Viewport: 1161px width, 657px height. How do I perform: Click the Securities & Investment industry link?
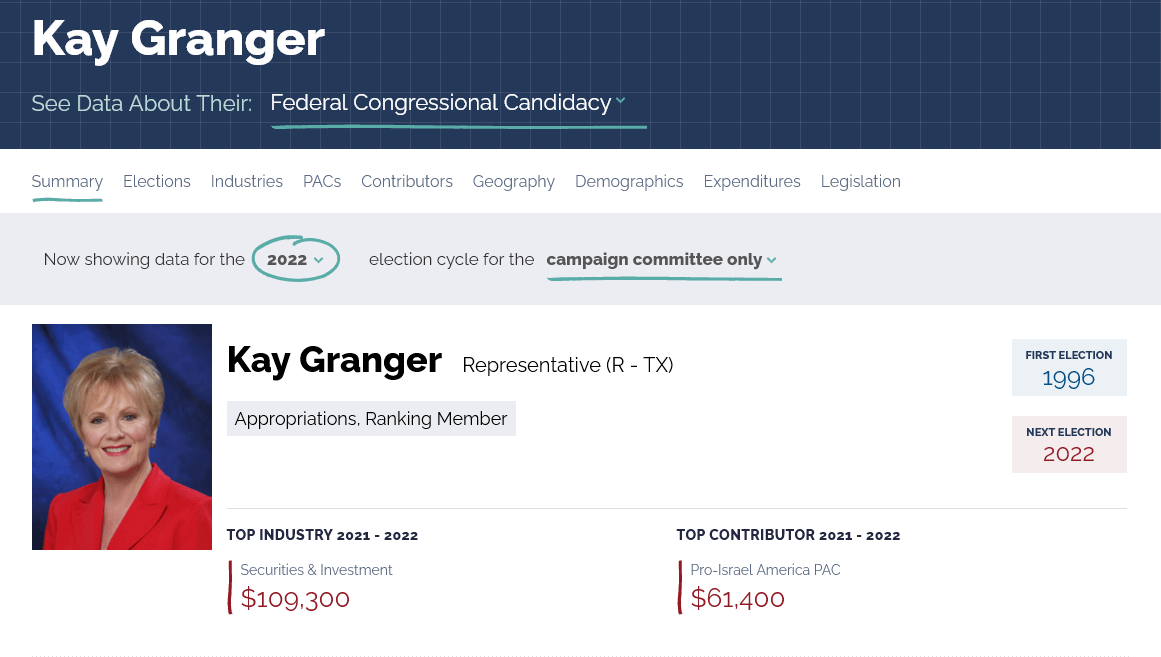pyautogui.click(x=316, y=570)
